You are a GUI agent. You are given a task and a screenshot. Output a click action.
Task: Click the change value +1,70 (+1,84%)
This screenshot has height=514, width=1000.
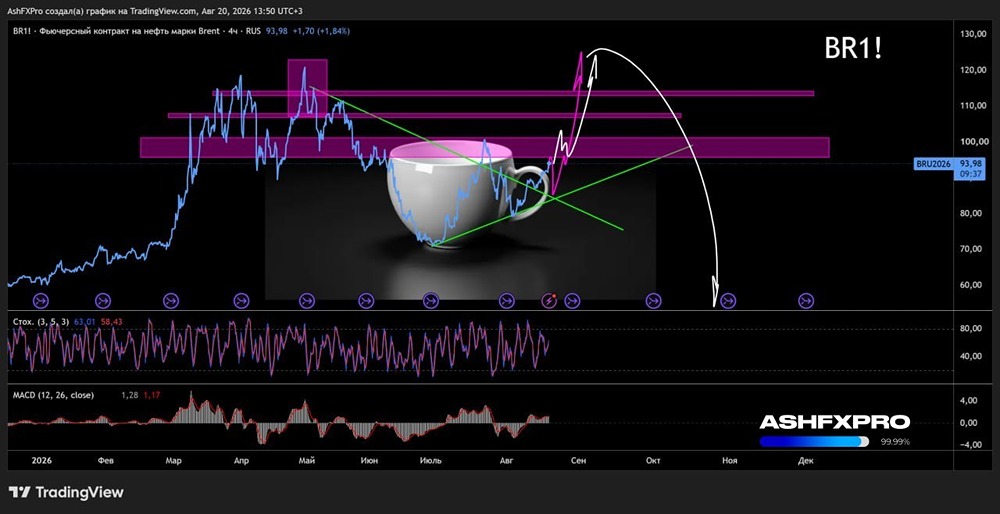click(321, 31)
